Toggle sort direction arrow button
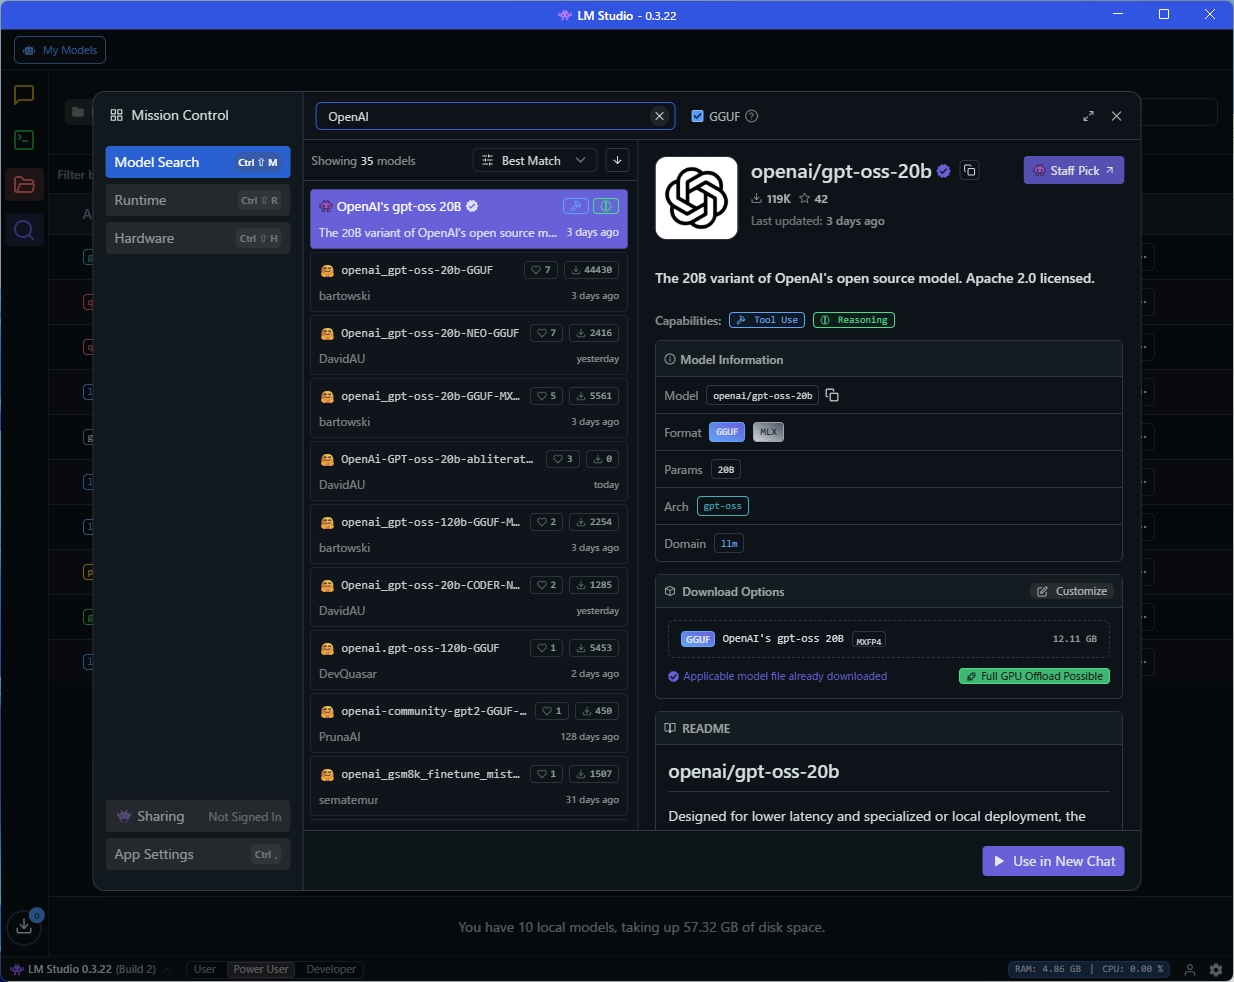The height and width of the screenshot is (982, 1234). click(x=617, y=160)
